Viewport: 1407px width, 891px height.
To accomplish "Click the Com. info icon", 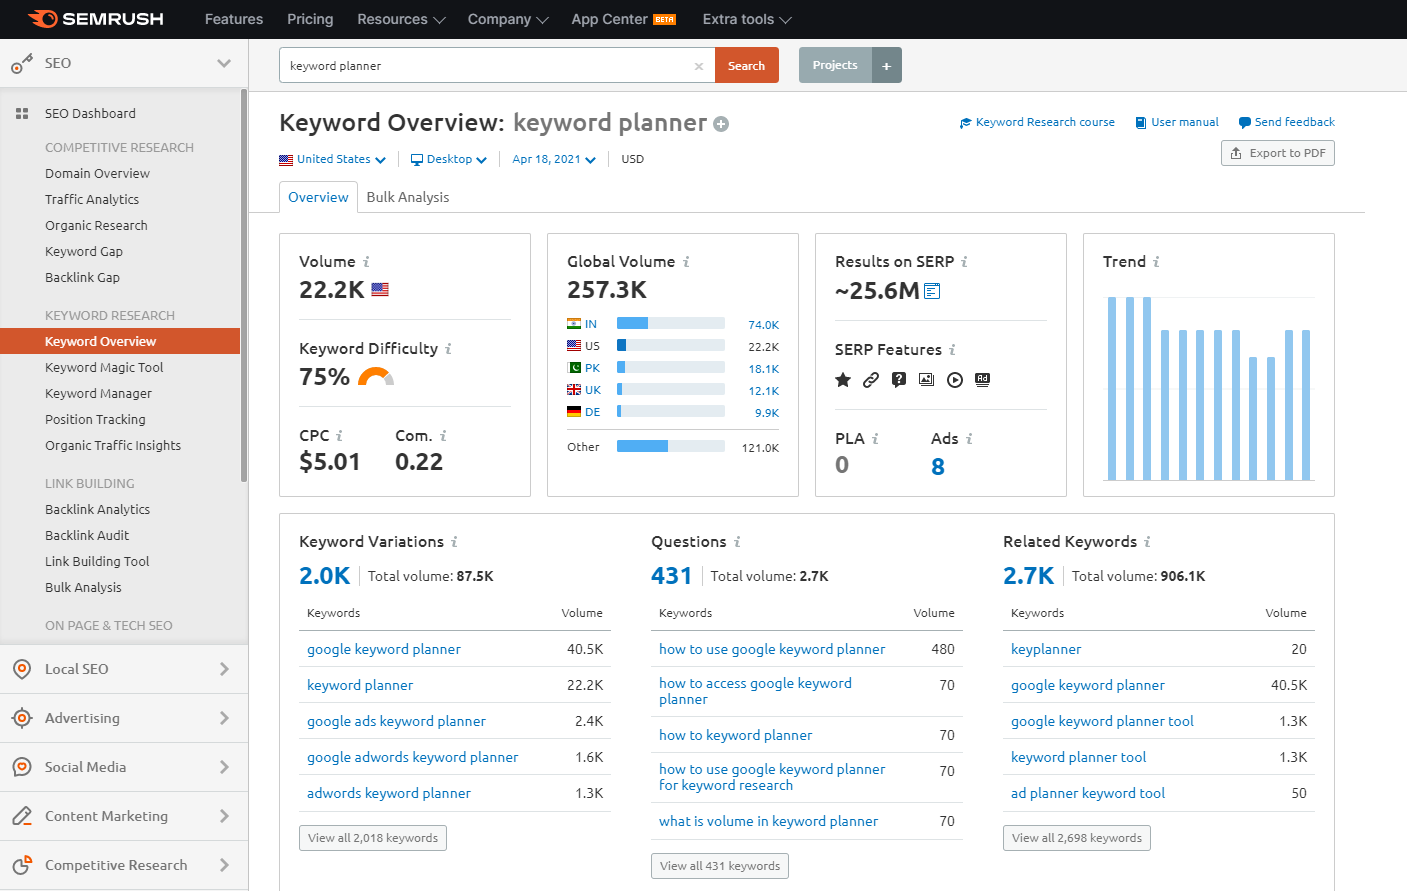I will tap(443, 436).
